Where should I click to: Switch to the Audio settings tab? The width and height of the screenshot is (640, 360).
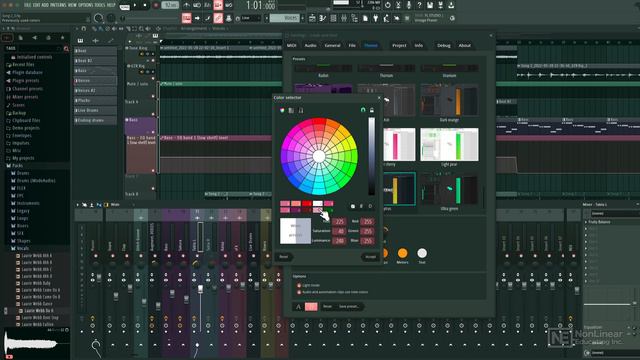point(311,46)
